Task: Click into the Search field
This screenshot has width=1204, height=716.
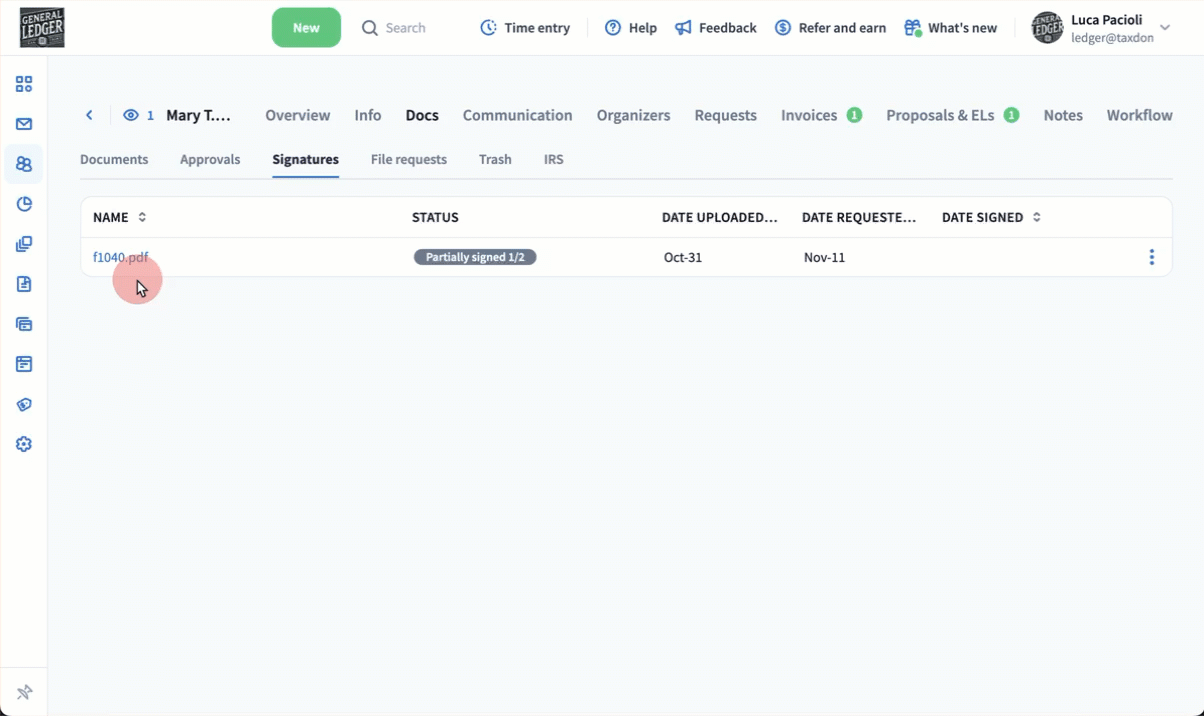Action: 405,28
